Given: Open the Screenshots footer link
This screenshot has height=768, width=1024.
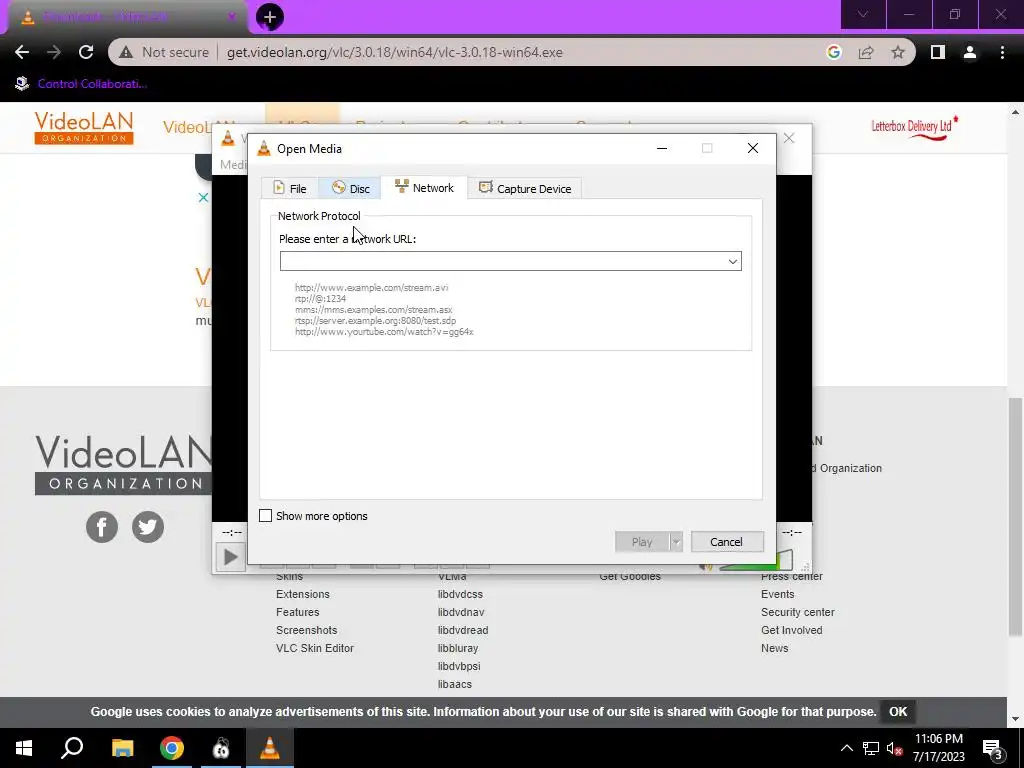Looking at the screenshot, I should click(x=306, y=630).
